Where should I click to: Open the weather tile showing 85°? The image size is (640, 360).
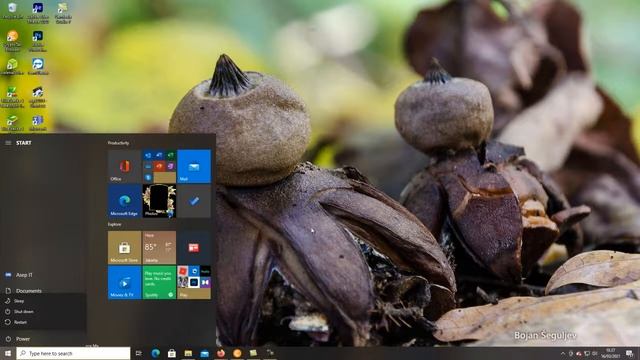(x=159, y=247)
